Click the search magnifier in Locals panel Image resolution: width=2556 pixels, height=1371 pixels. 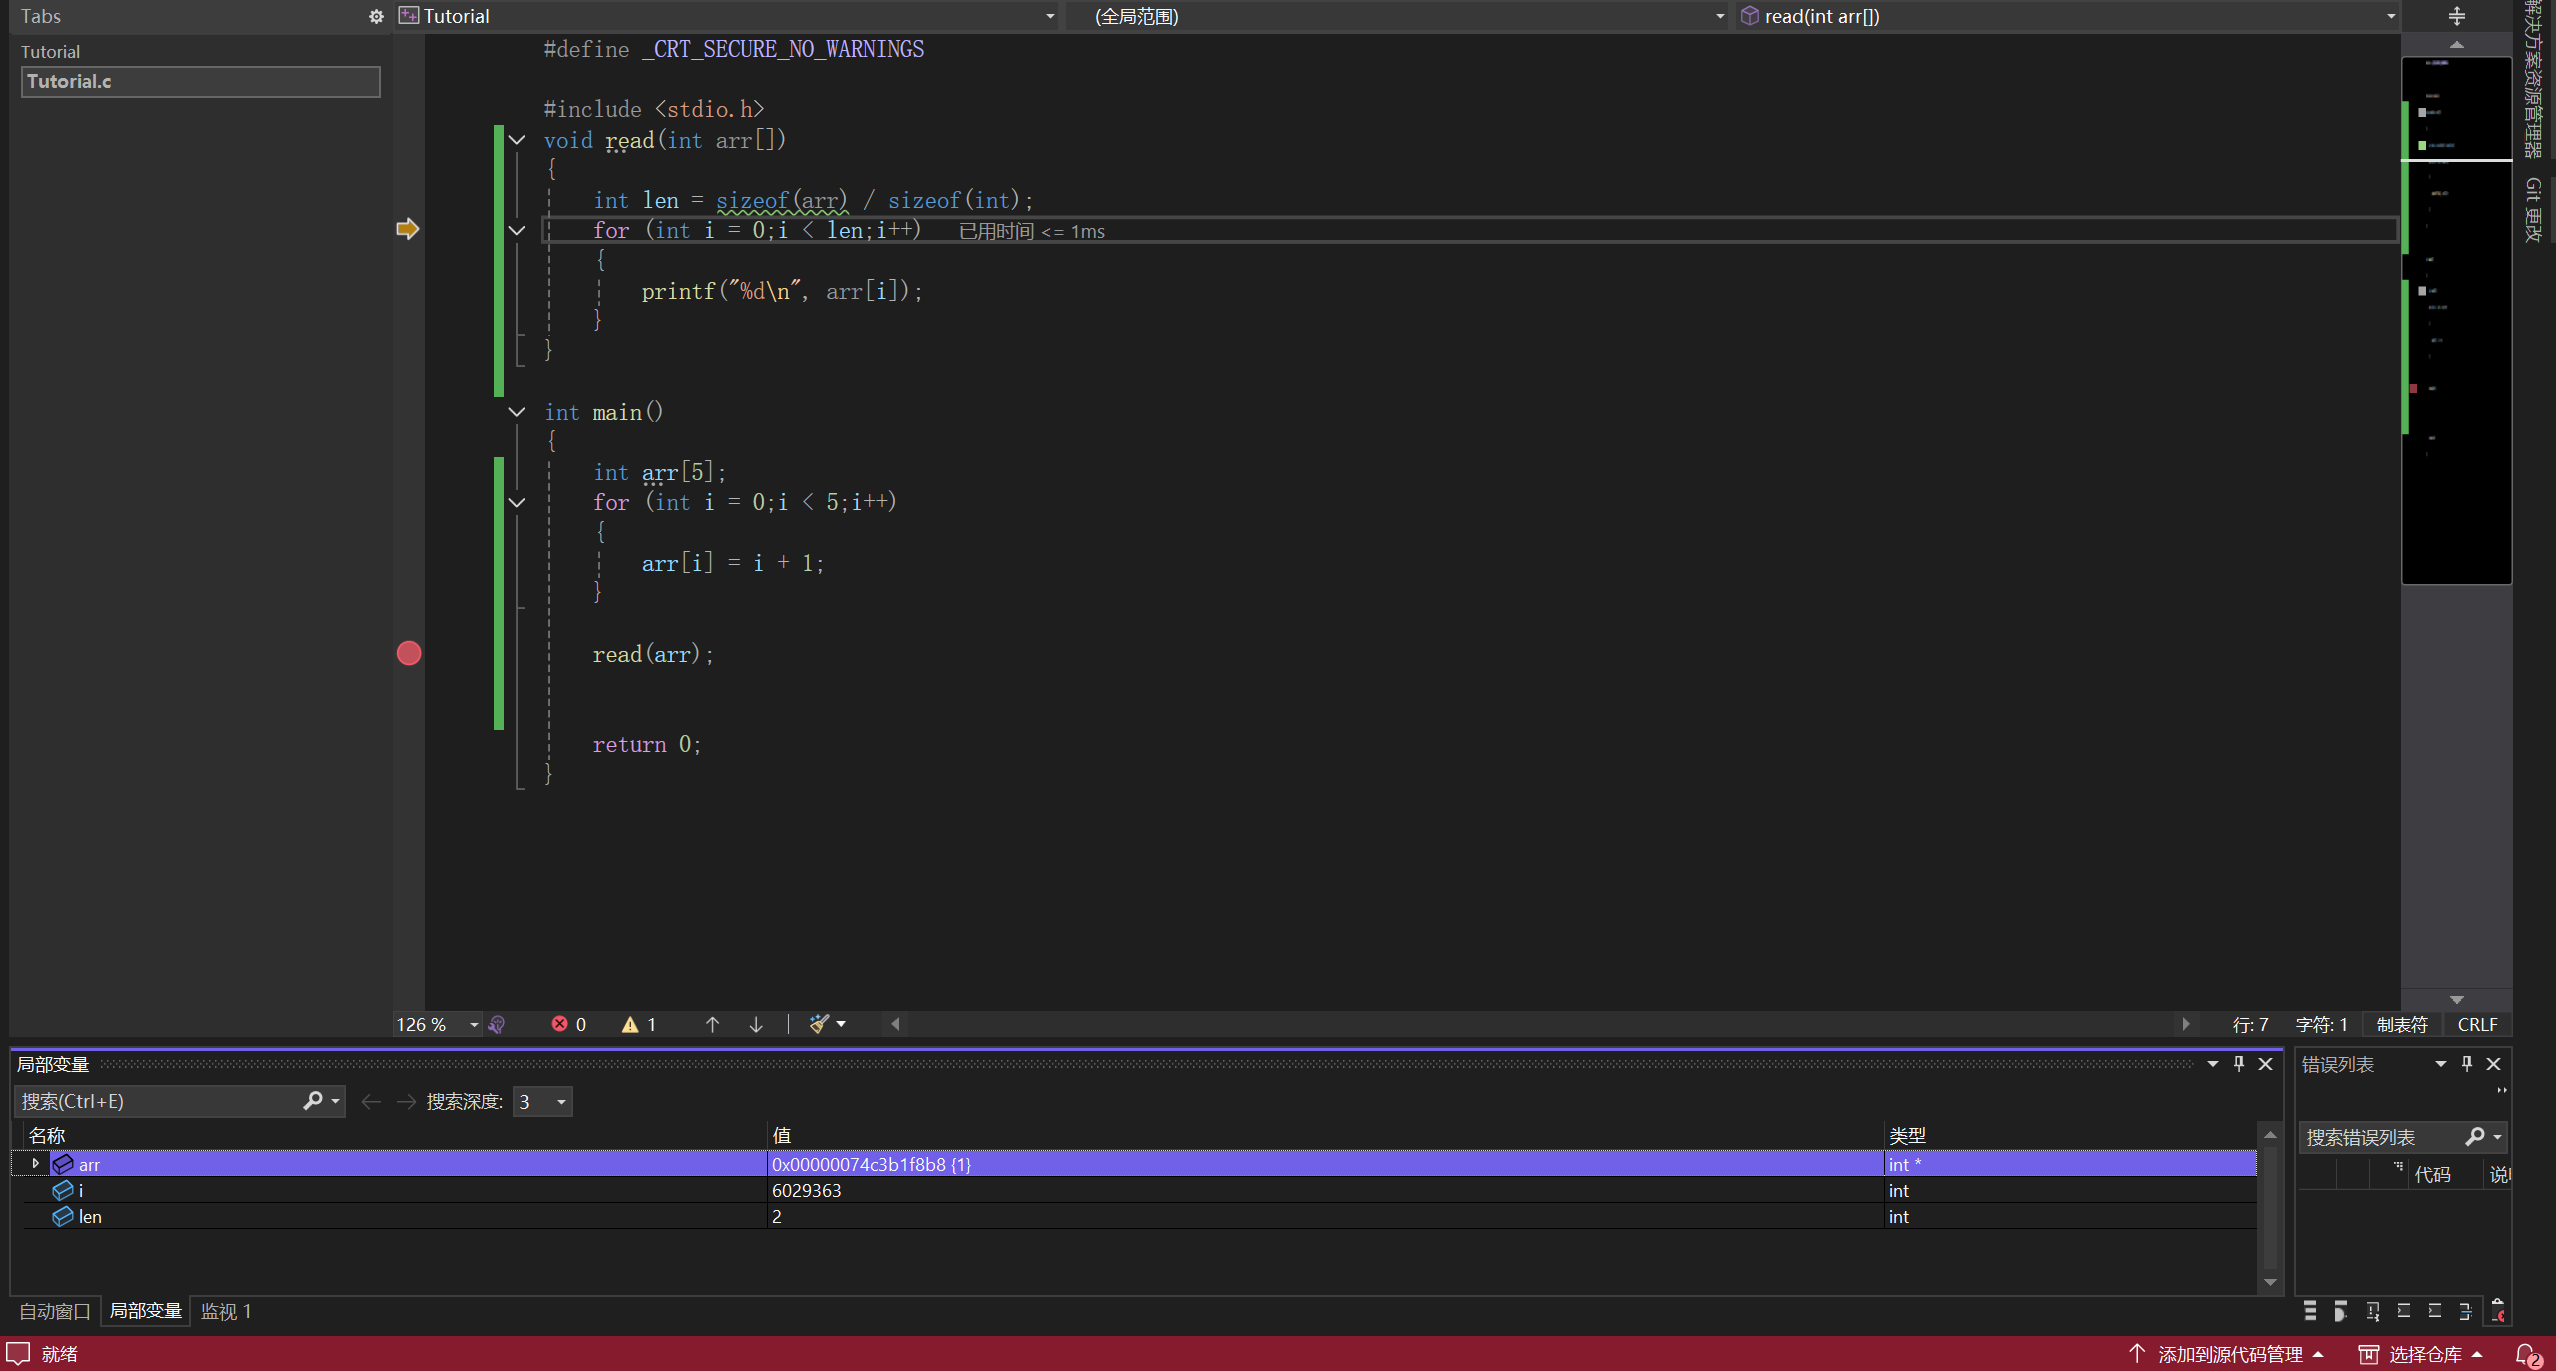coord(313,1101)
